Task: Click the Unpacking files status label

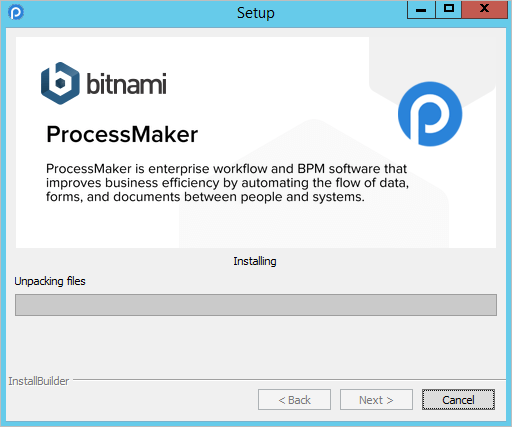Action: click(50, 281)
